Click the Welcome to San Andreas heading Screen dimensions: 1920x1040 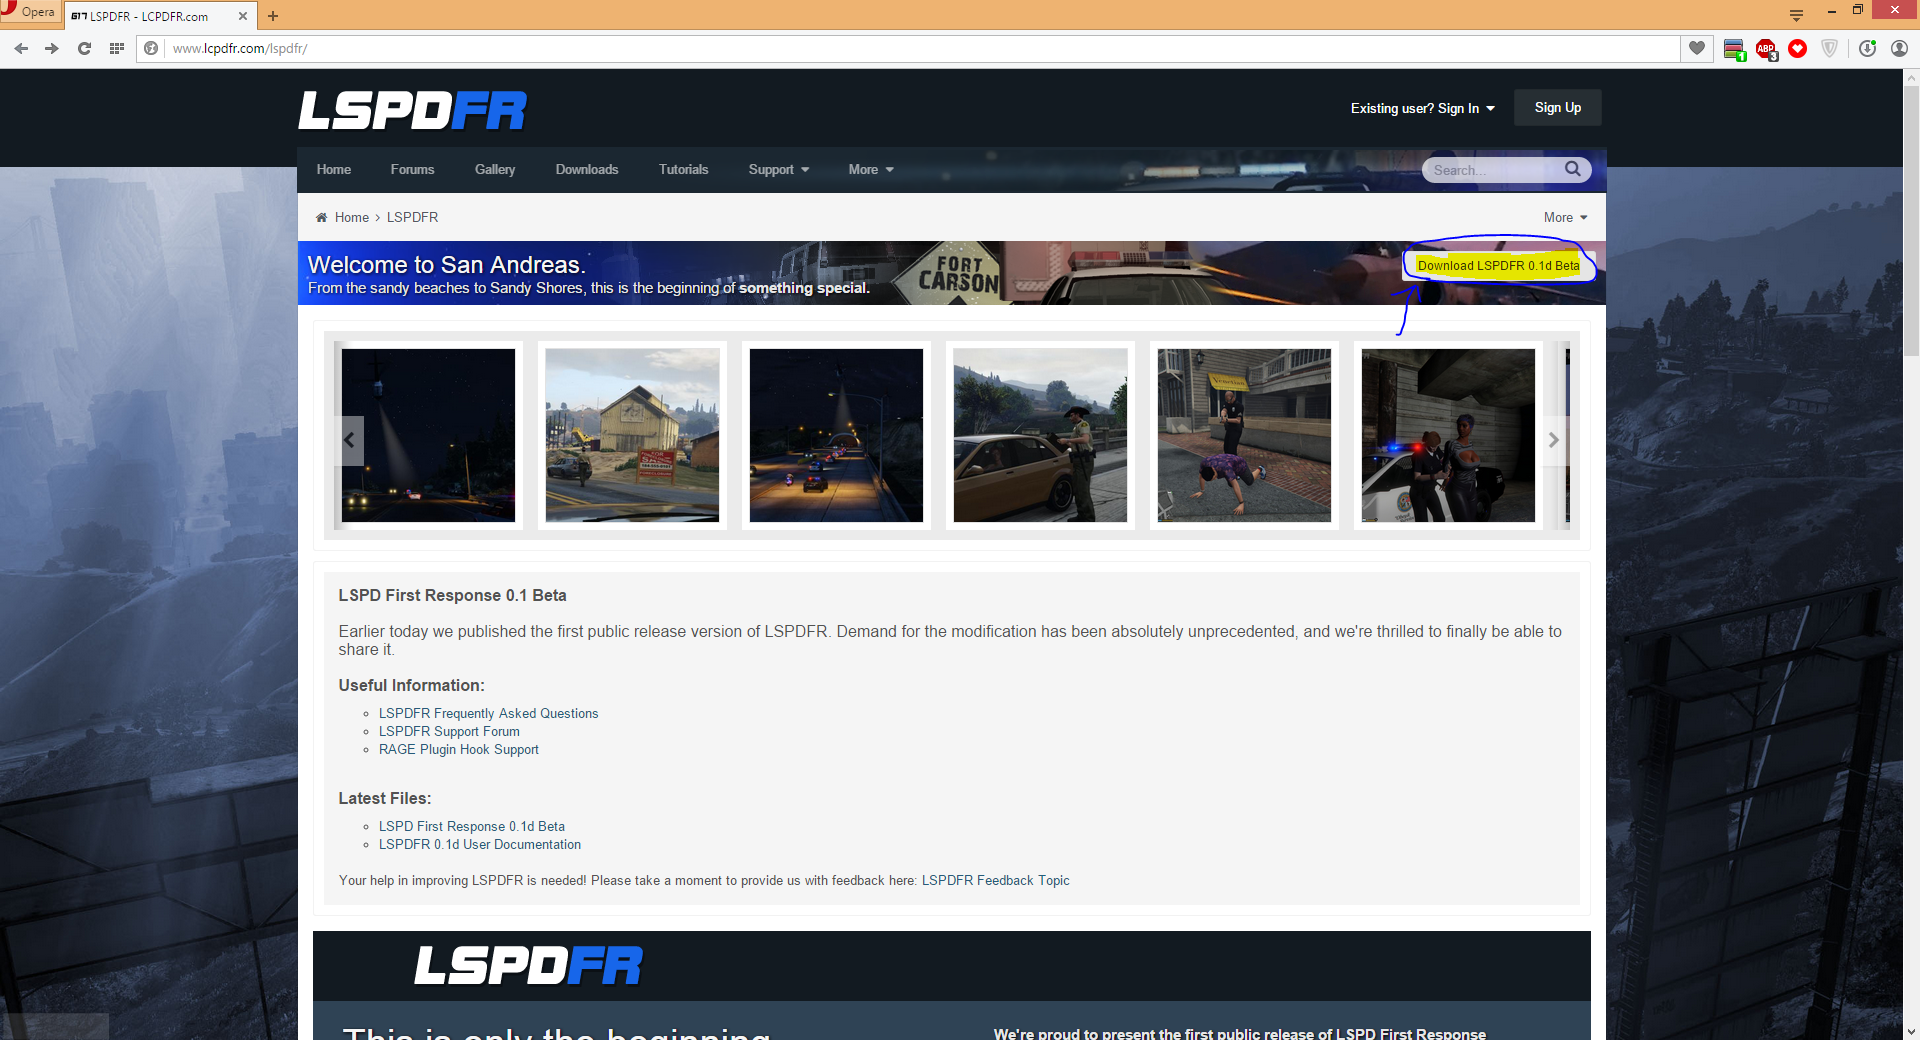tap(446, 264)
